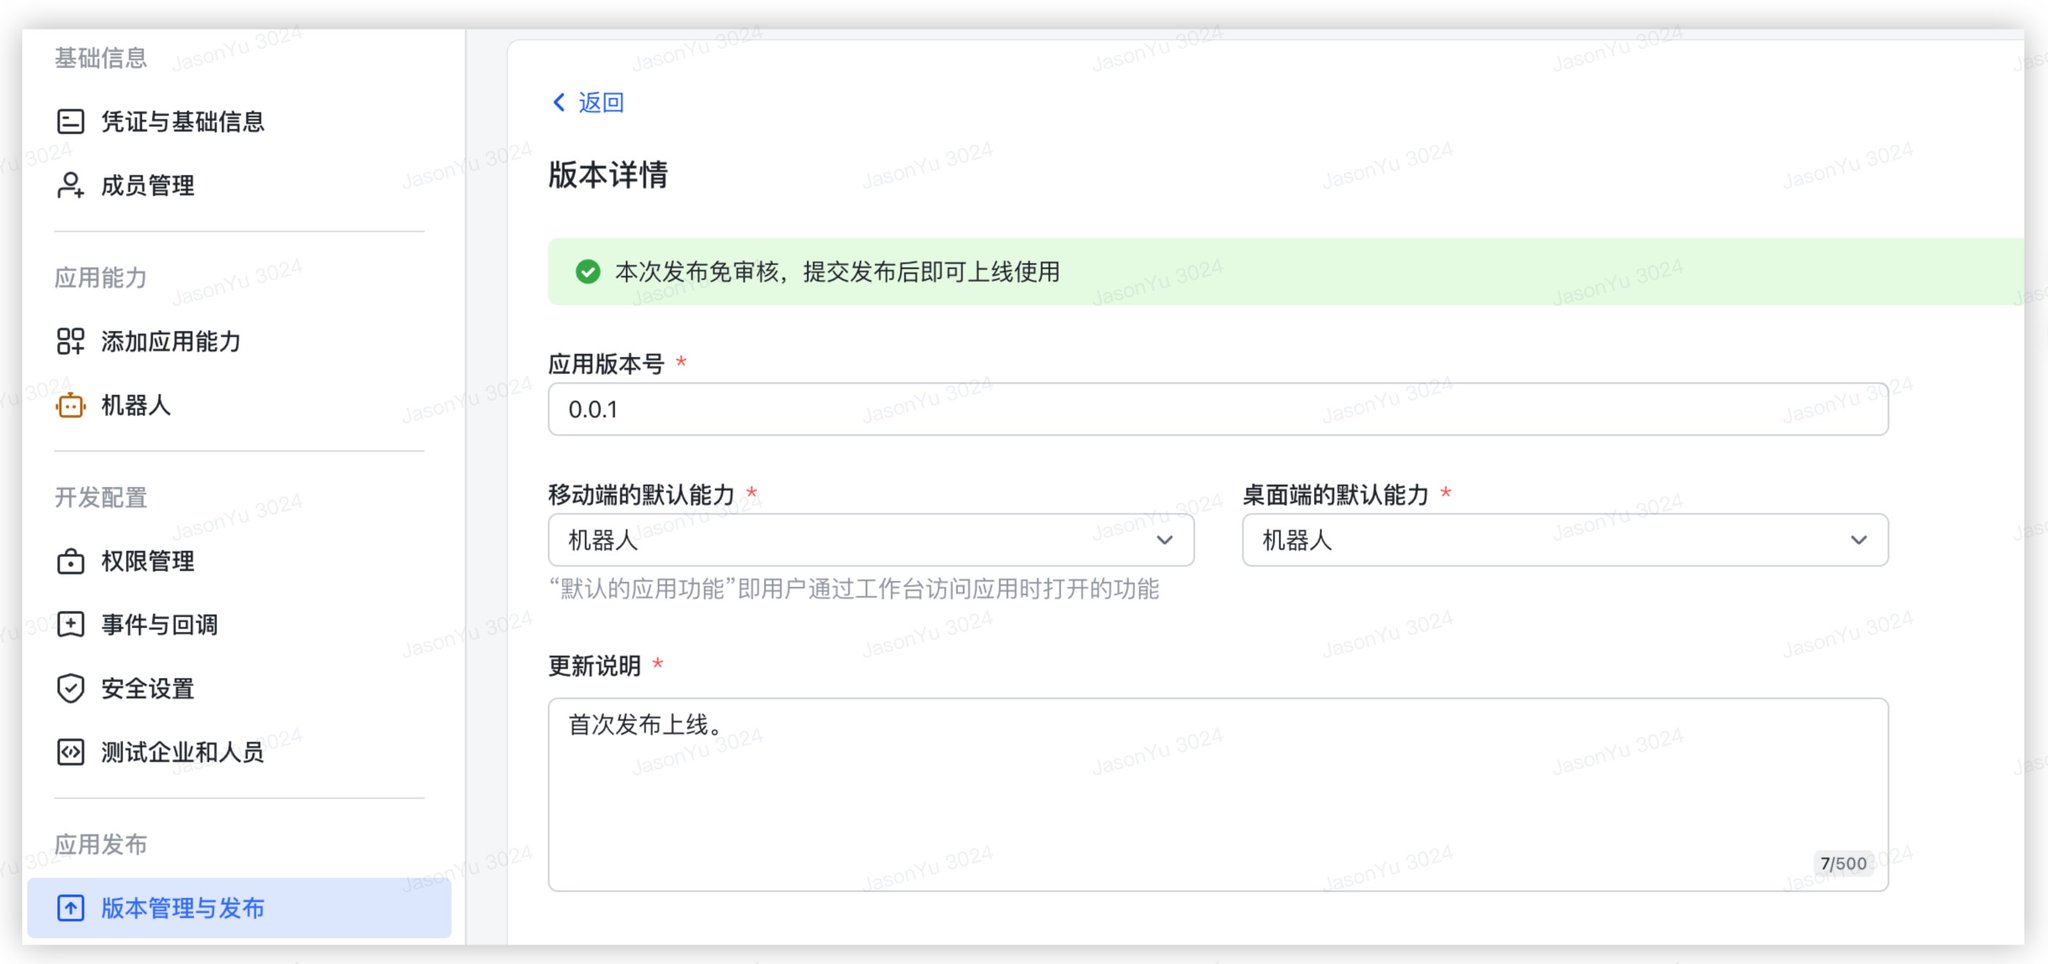Click the 版本管理与发布 upload icon
The height and width of the screenshot is (964, 2048).
point(71,908)
